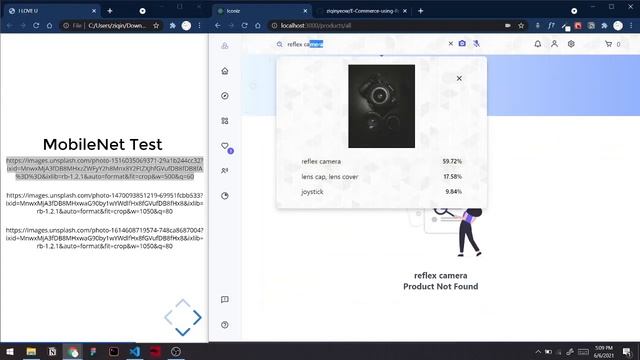Close the Iconiz tab
640x360 pixels.
305,11
